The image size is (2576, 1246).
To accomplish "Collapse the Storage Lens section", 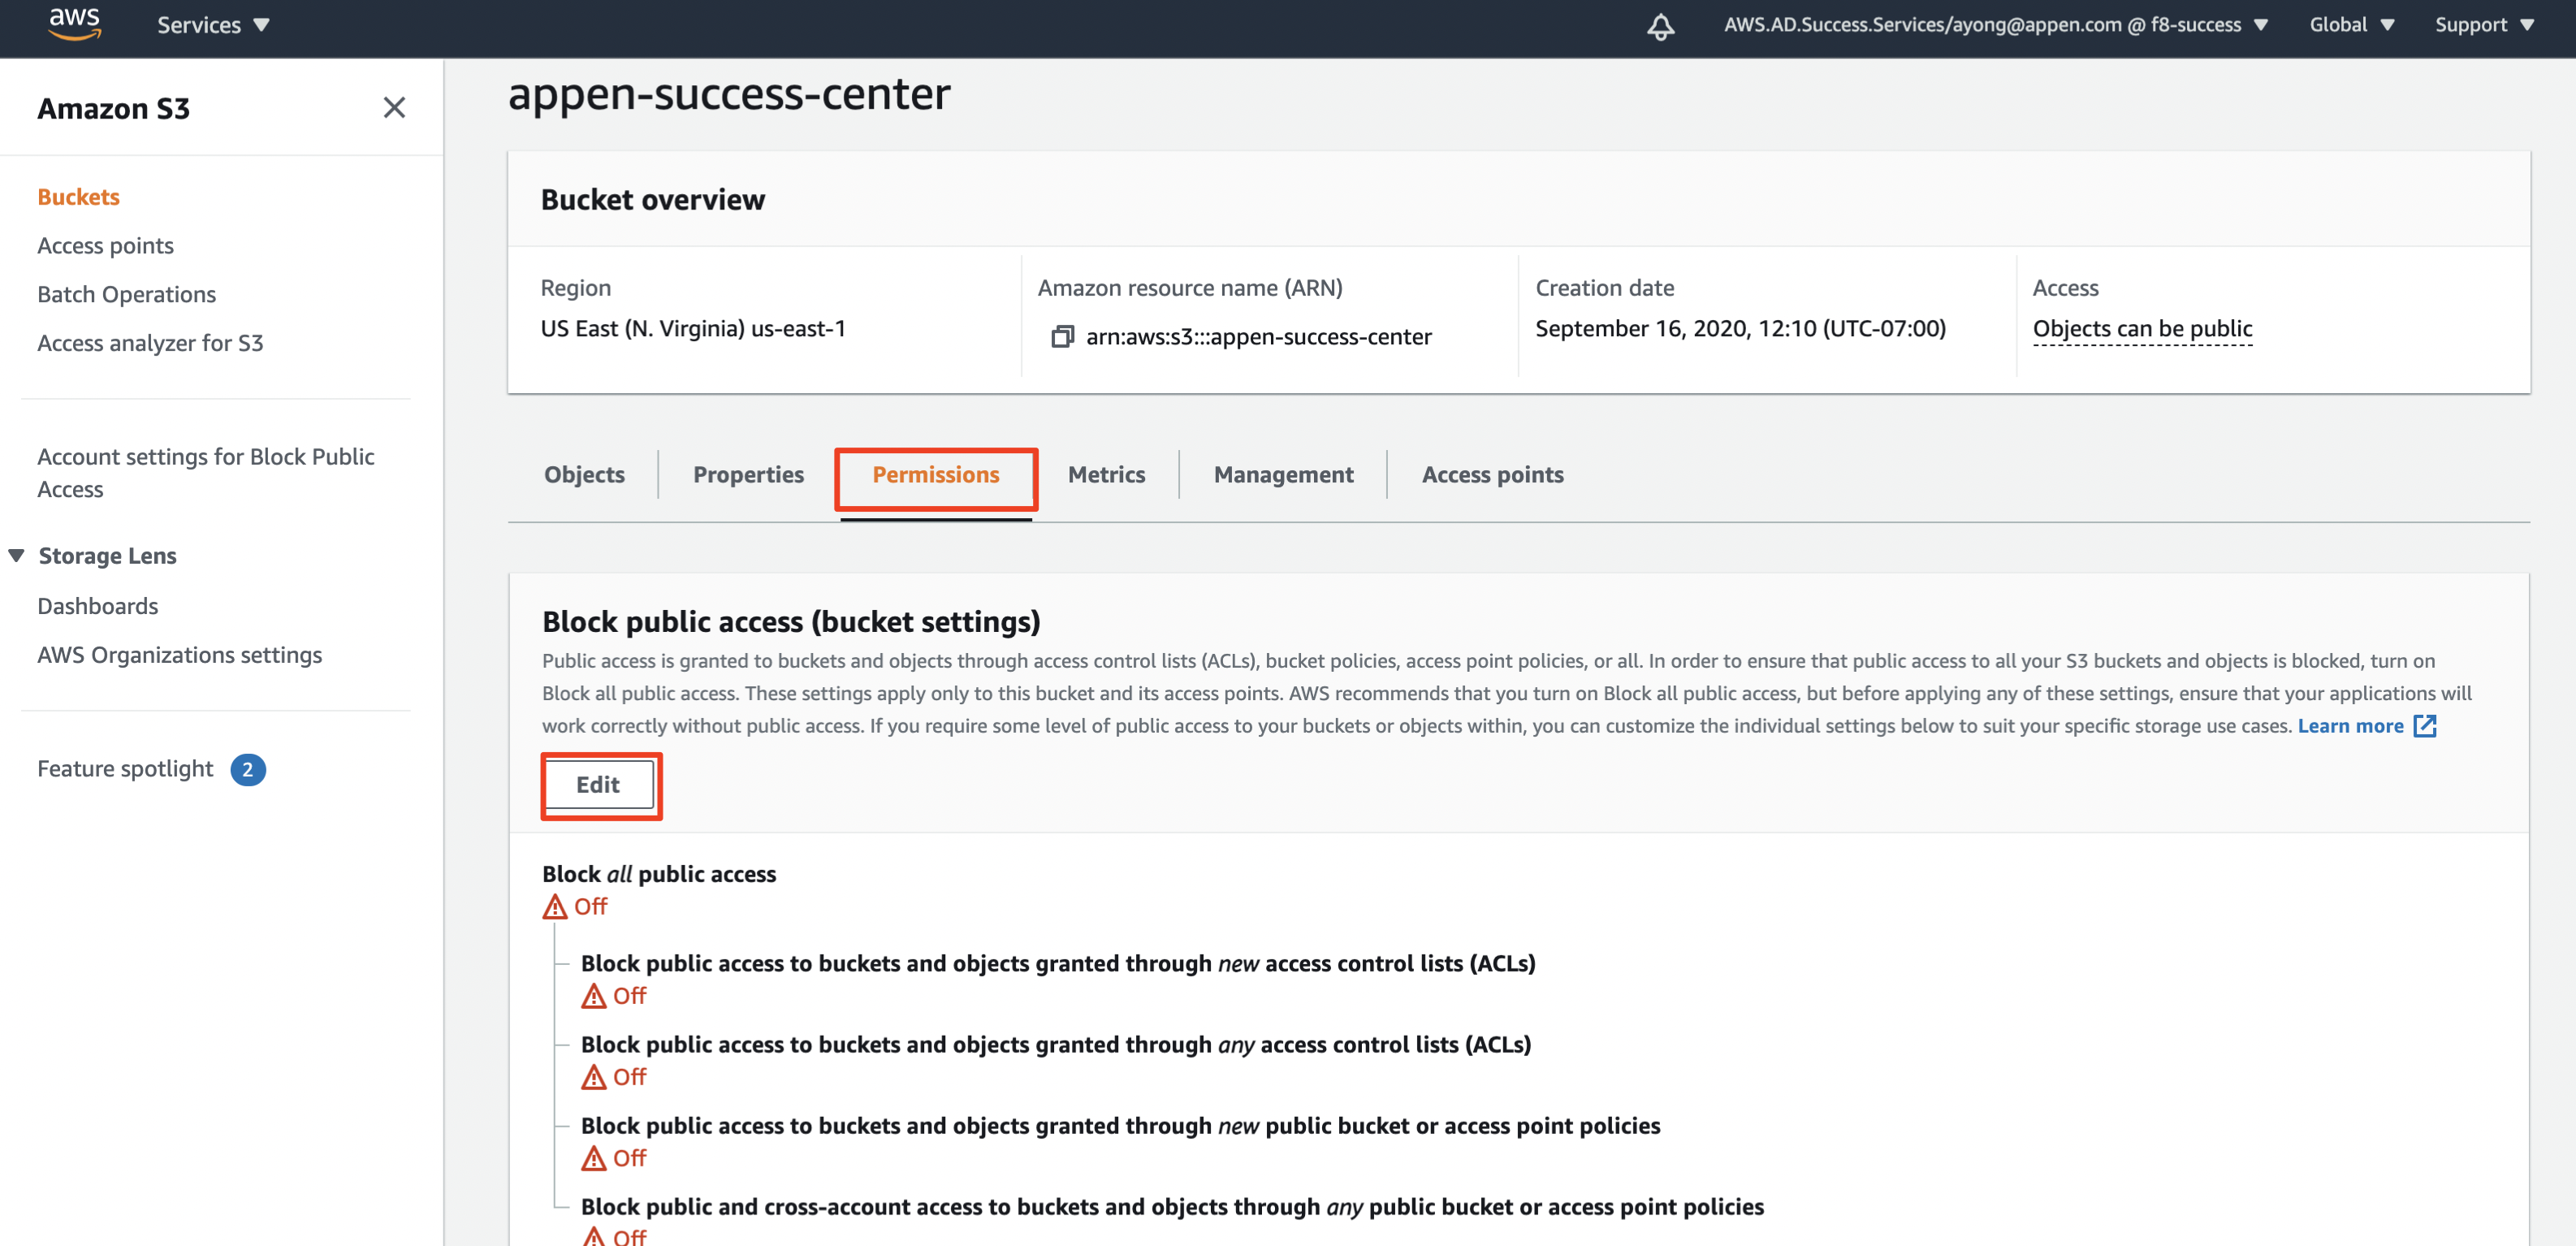I will pyautogui.click(x=16, y=556).
